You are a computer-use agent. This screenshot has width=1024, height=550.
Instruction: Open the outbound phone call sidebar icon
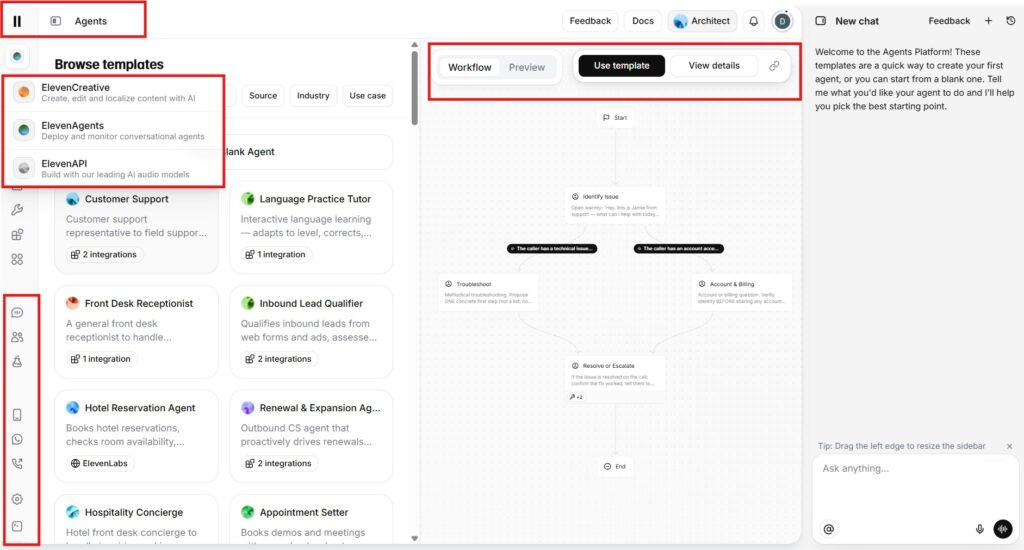pyautogui.click(x=17, y=464)
